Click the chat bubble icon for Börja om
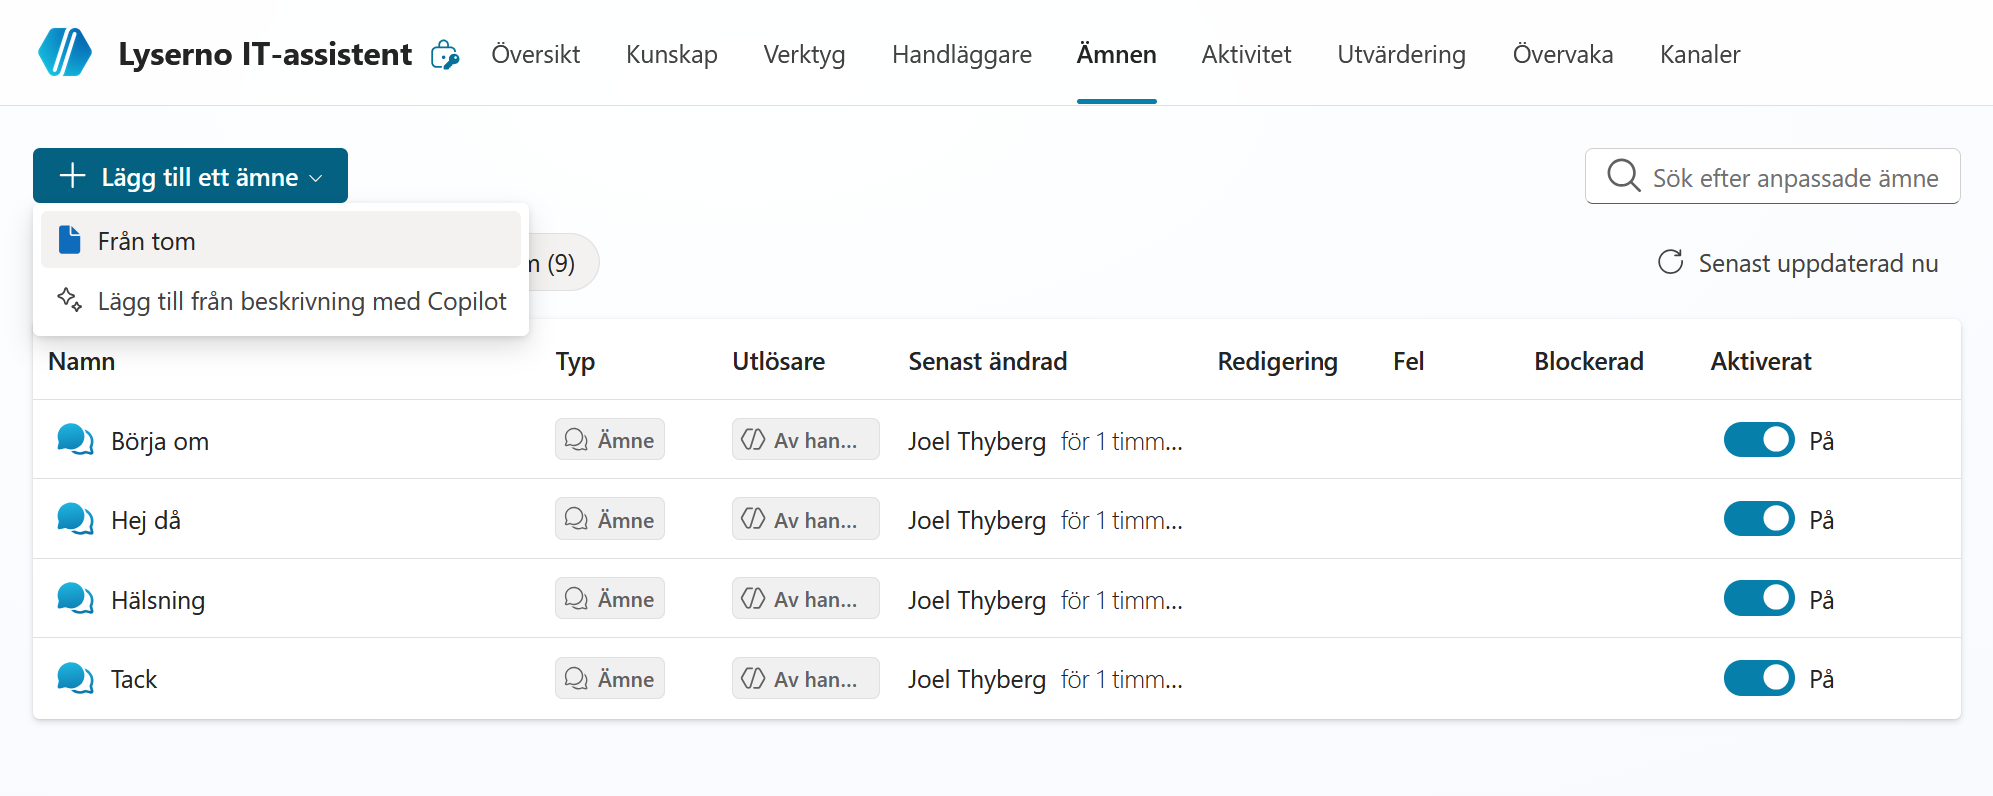The height and width of the screenshot is (796, 1993). (75, 440)
